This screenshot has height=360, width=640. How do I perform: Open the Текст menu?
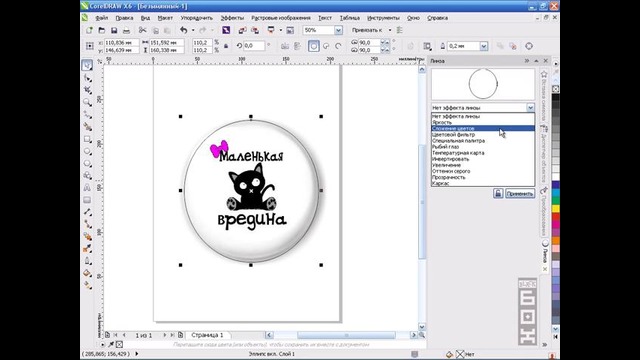(325, 18)
